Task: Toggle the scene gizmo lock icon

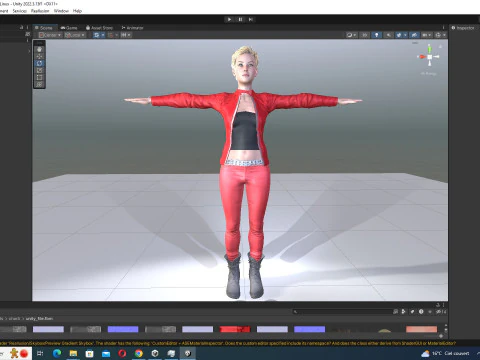Action: point(440,46)
